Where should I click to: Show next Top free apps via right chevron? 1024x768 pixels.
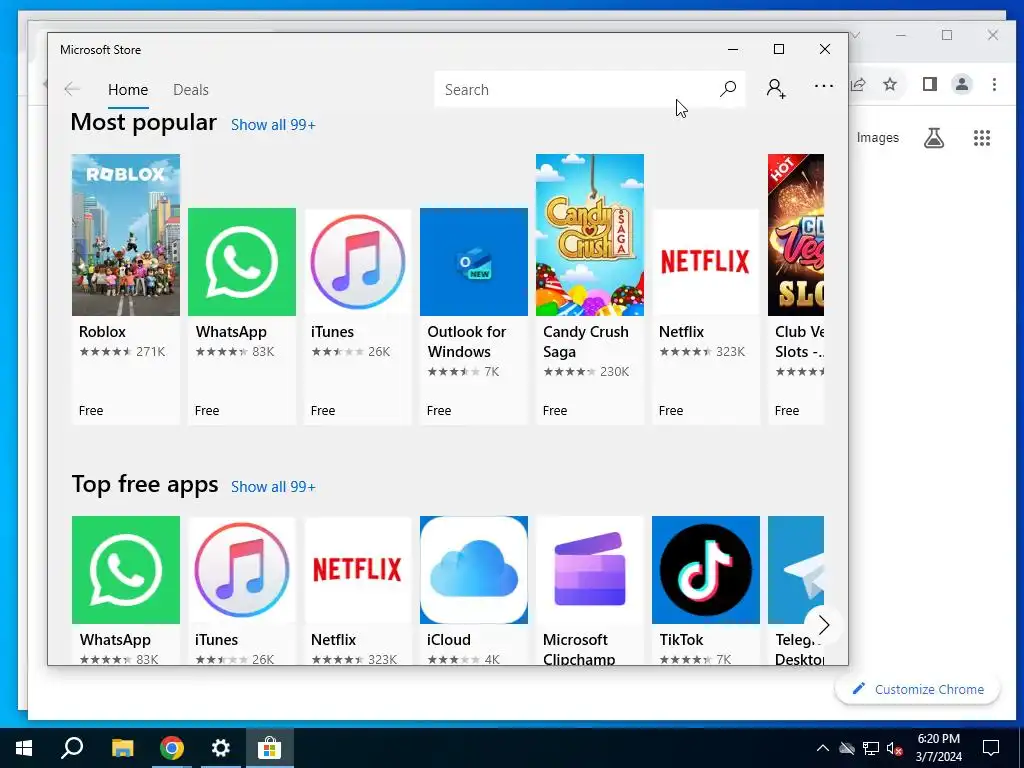[x=824, y=625]
